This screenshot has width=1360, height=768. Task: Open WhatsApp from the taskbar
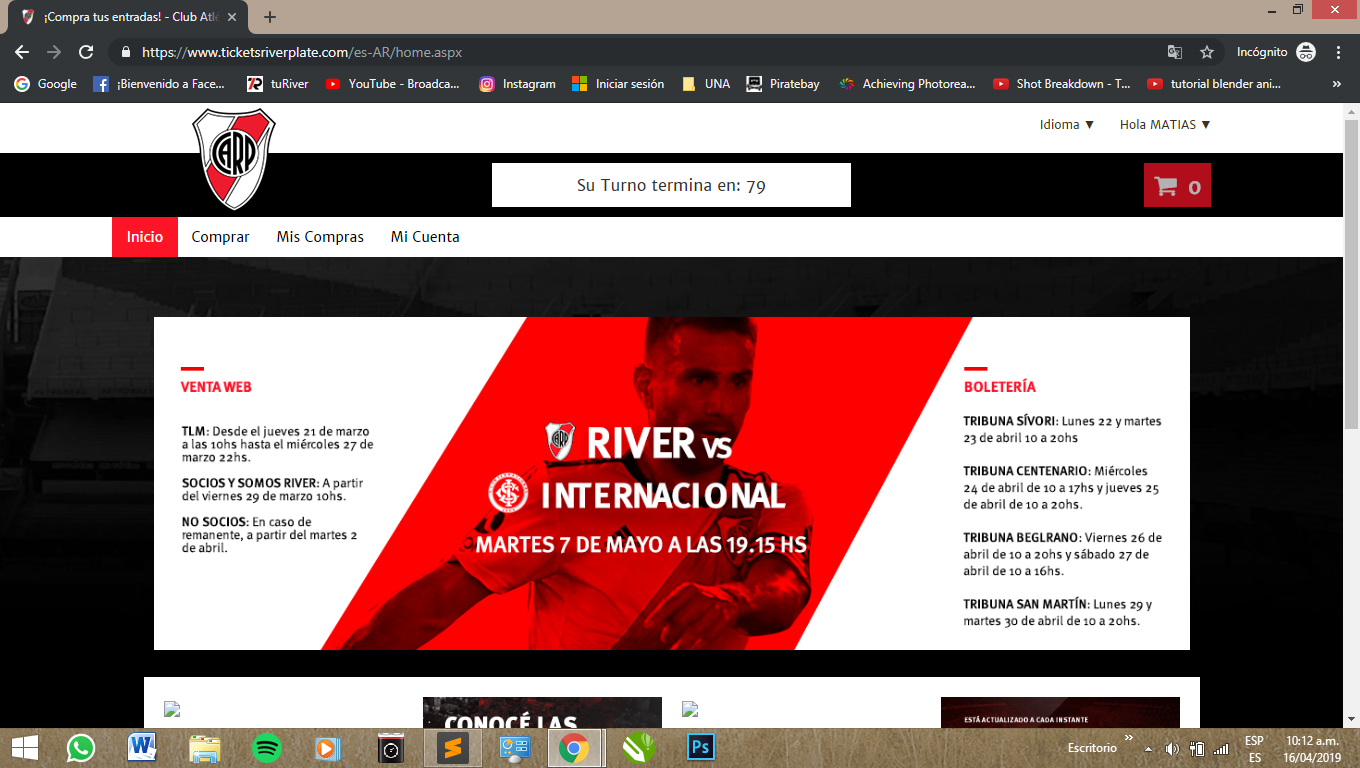coord(81,748)
